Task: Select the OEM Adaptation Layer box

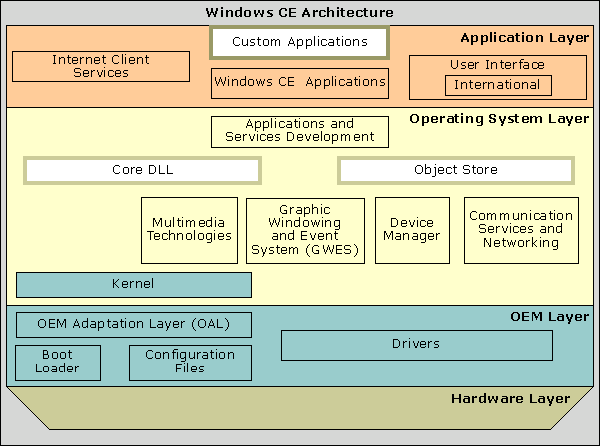Action: (x=133, y=325)
